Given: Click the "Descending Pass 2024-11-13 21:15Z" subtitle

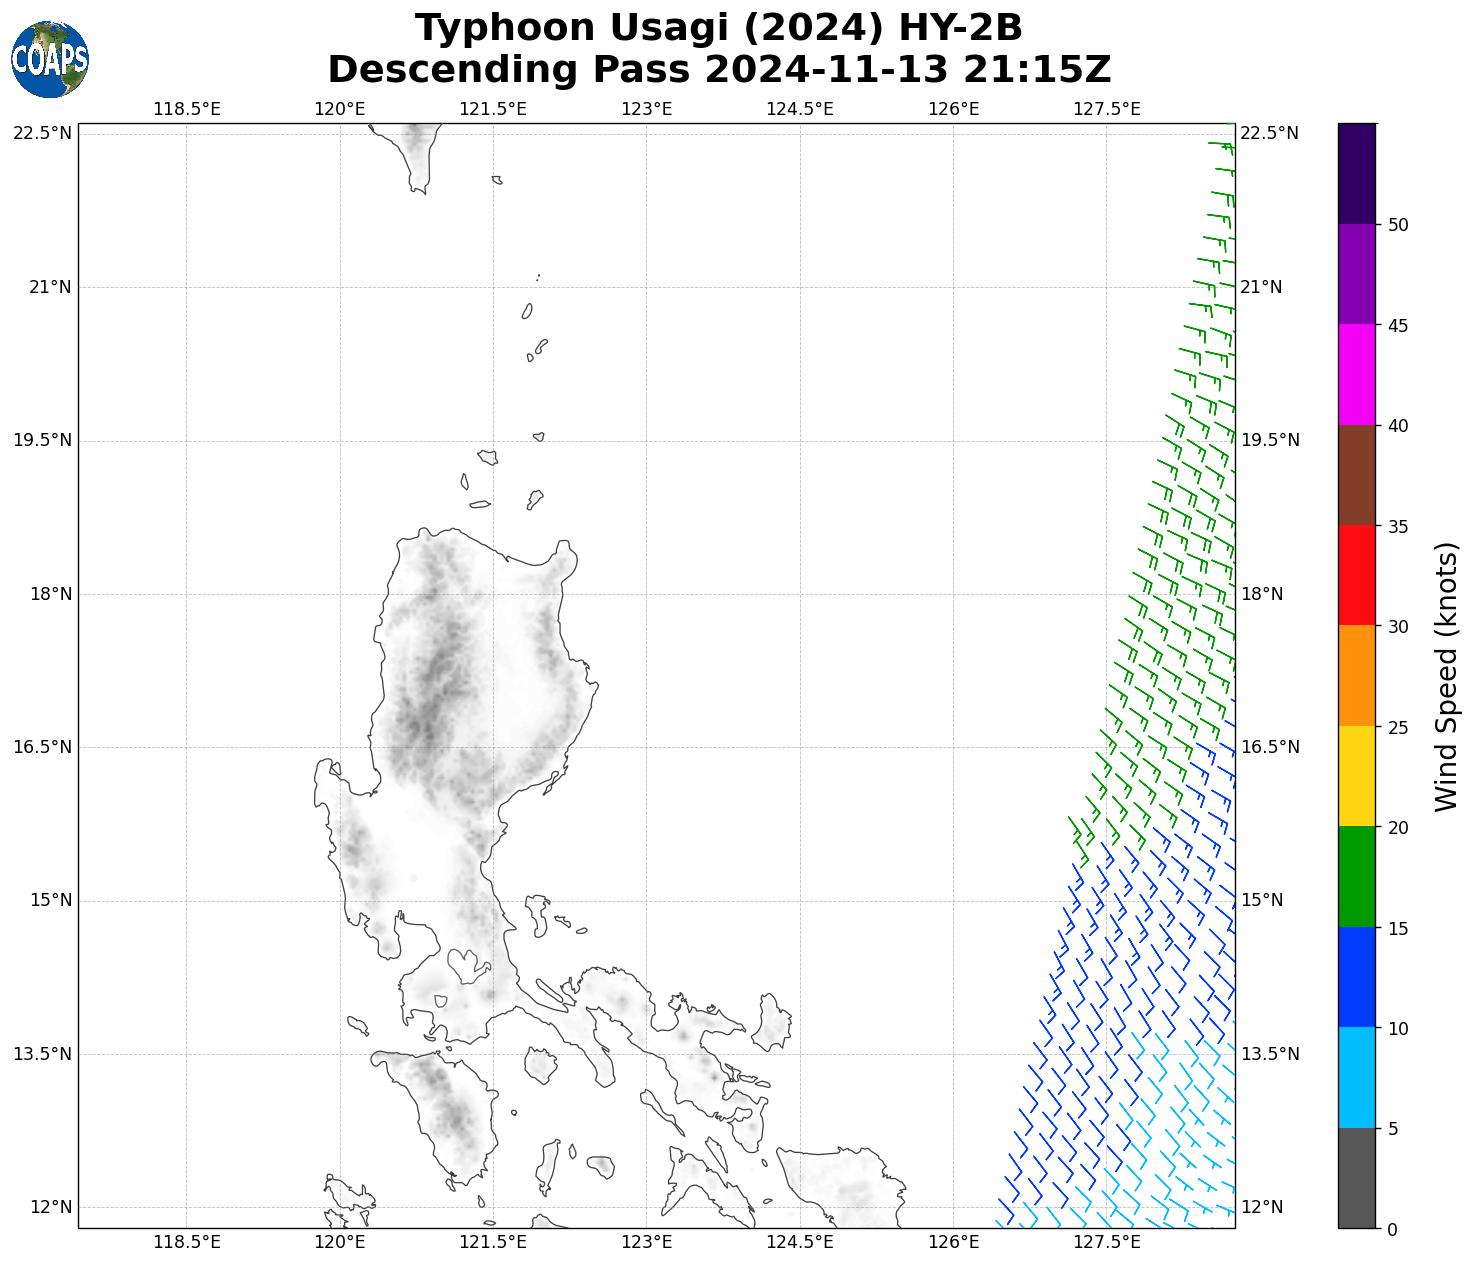Looking at the screenshot, I should (718, 70).
